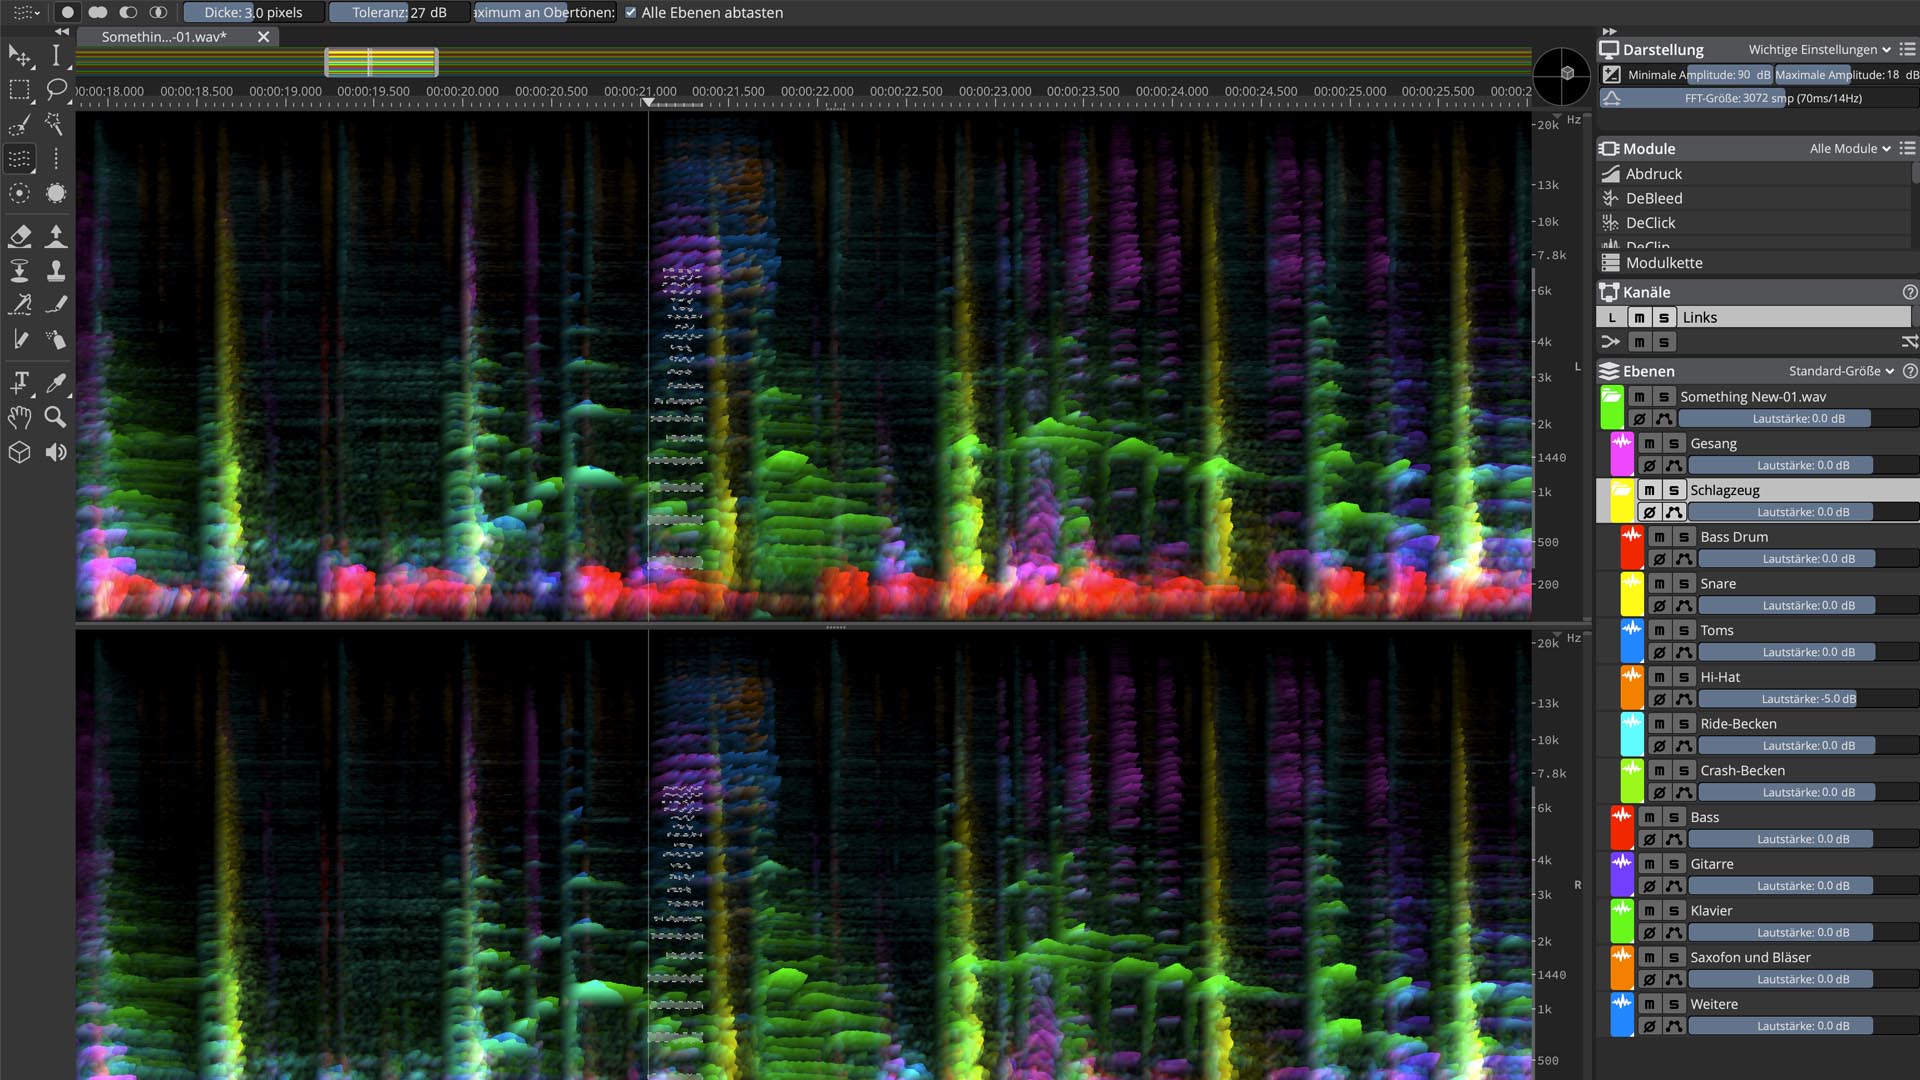Solo the Klavier layer
This screenshot has height=1080, width=1920.
(x=1674, y=911)
